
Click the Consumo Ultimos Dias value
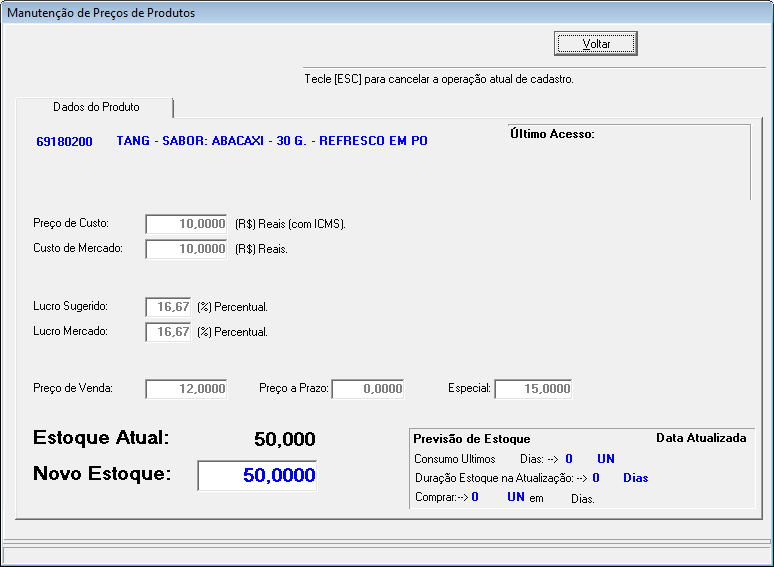[x=569, y=459]
